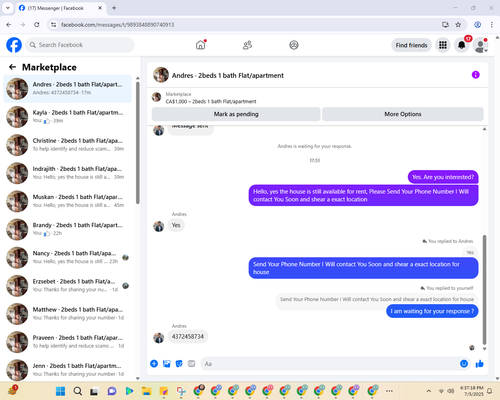Click the CA$1,000 listing title link
The image size is (500, 400).
pyautogui.click(x=211, y=101)
